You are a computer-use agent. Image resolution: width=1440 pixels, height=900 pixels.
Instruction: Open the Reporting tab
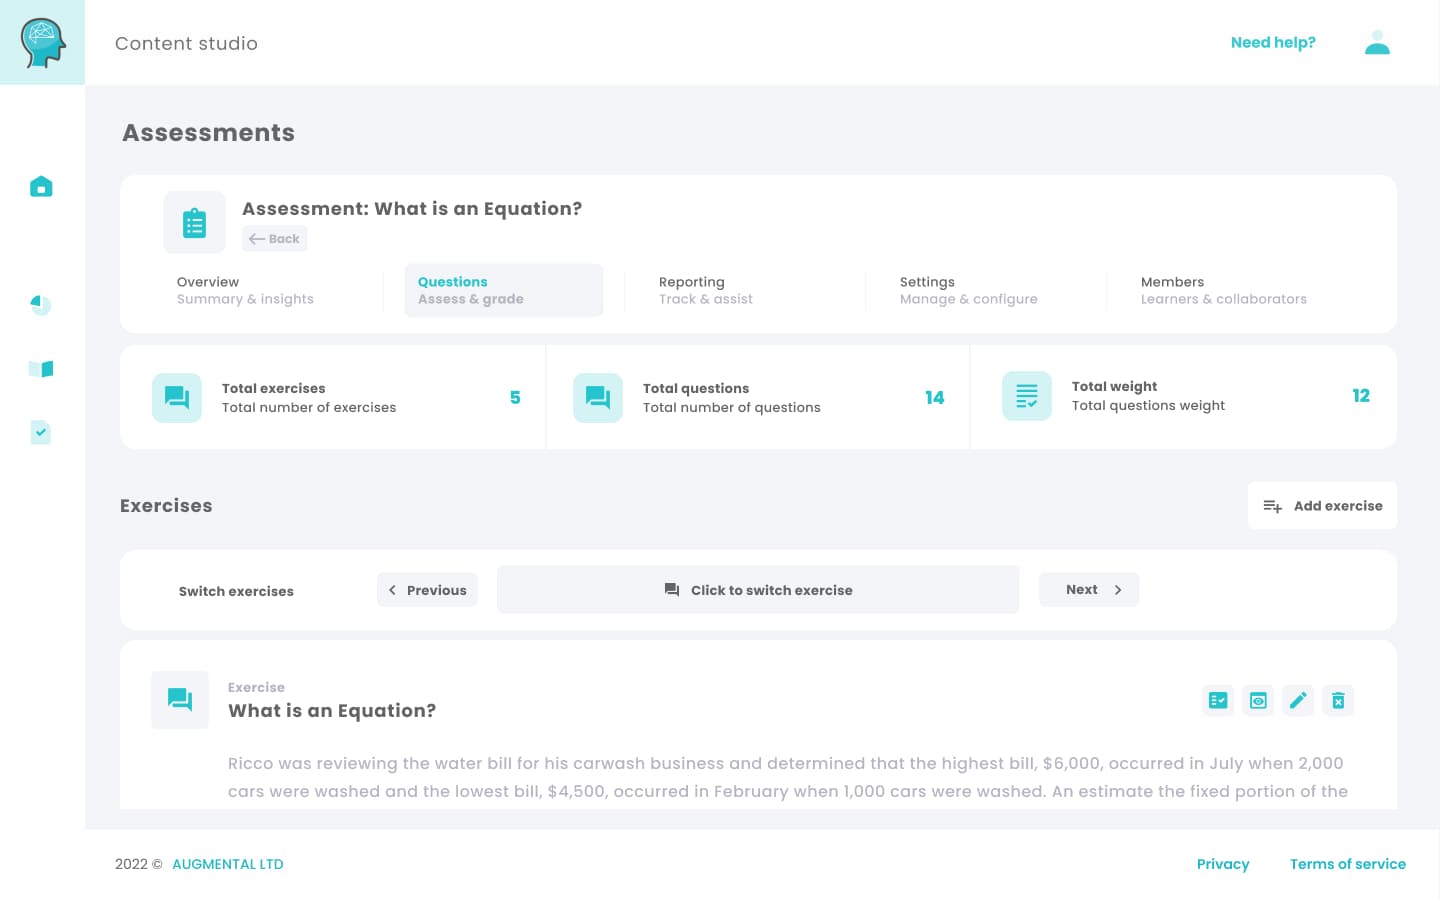[706, 290]
